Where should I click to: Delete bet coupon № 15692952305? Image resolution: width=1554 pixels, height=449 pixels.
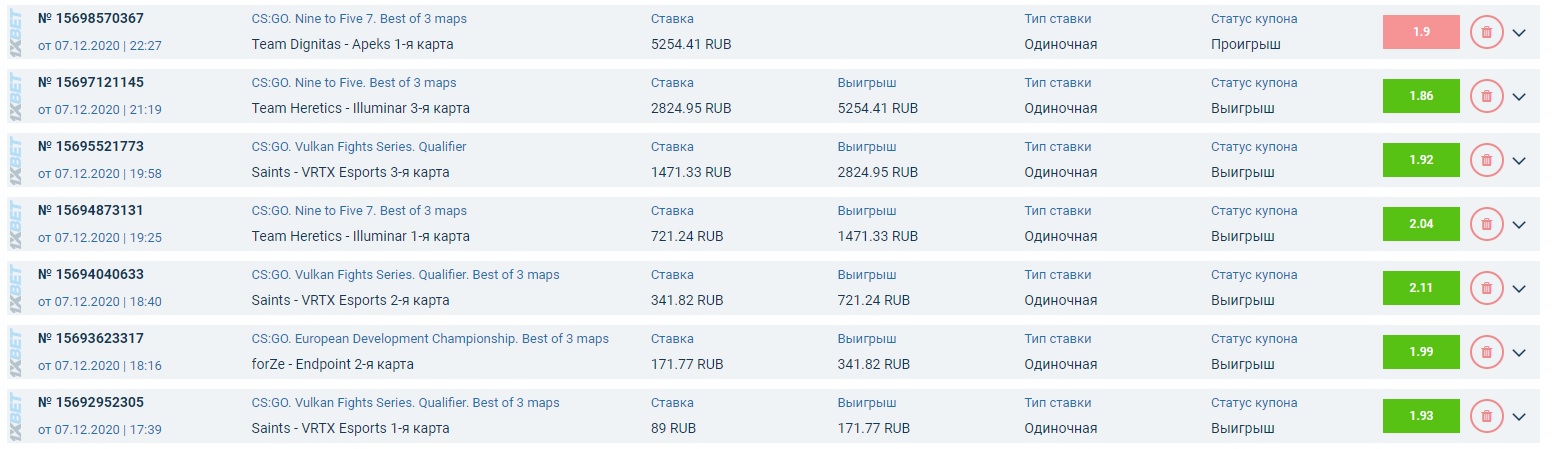pyautogui.click(x=1486, y=416)
